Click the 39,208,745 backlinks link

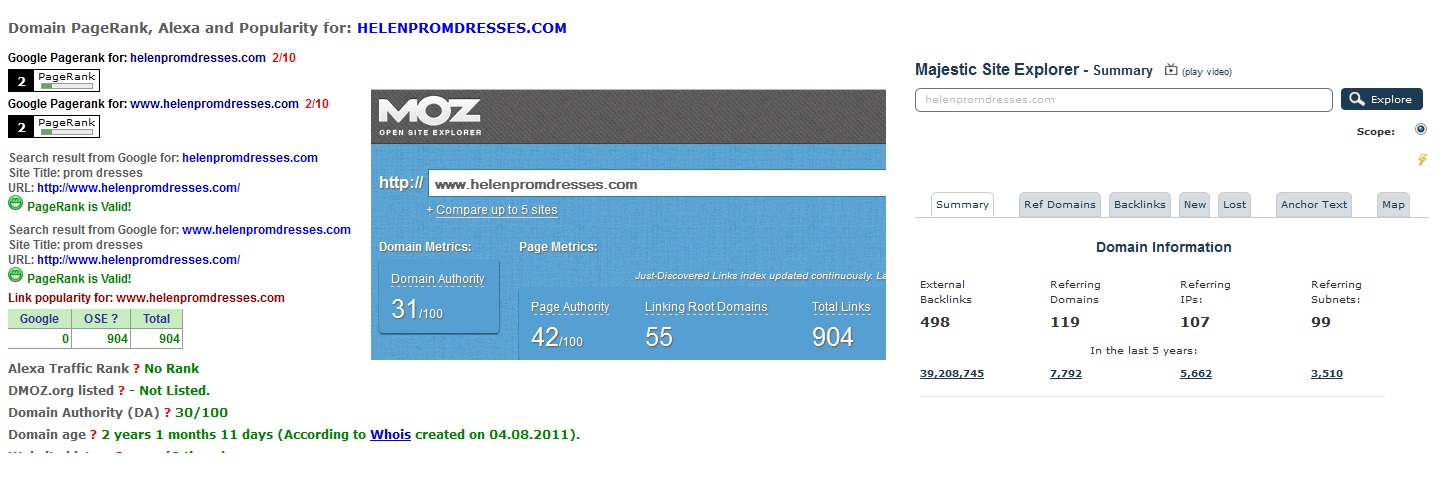tap(952, 373)
